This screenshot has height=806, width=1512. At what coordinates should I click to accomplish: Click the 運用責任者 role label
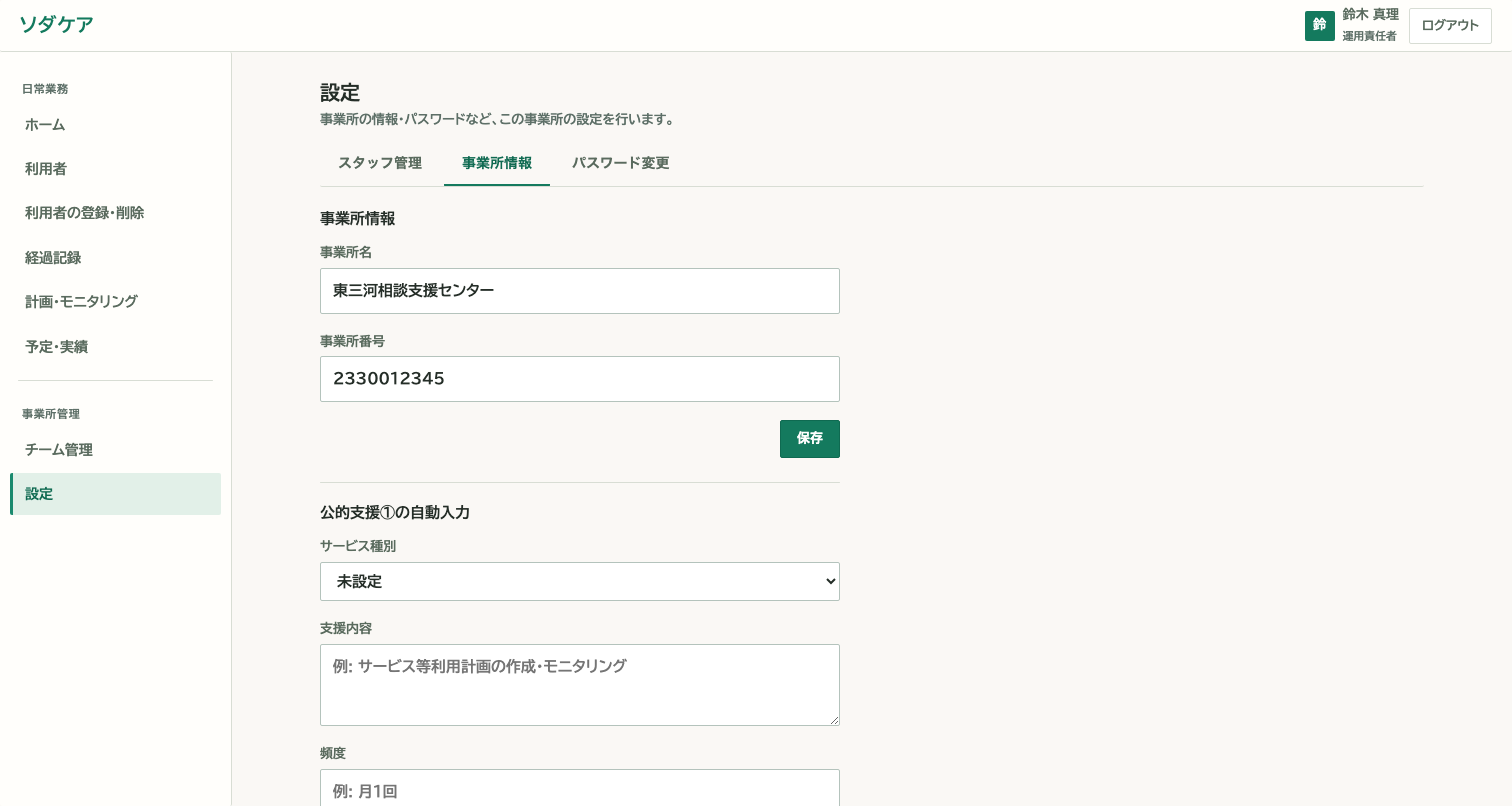[1369, 36]
